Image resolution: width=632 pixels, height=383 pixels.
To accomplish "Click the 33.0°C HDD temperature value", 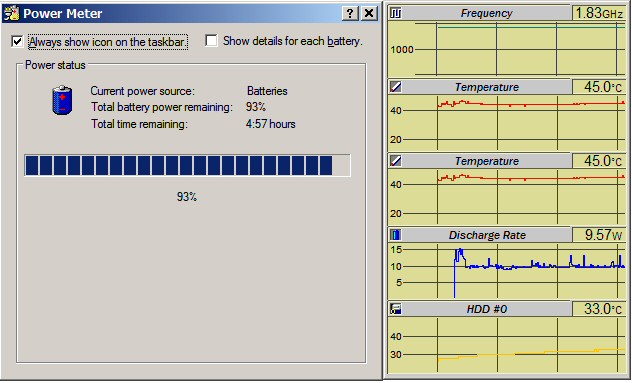I will [x=599, y=309].
